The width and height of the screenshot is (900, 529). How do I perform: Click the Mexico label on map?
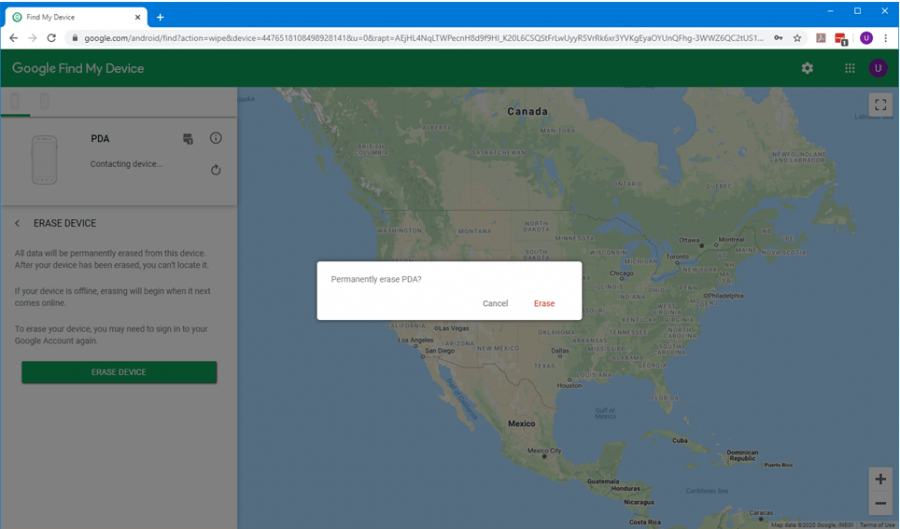point(521,423)
